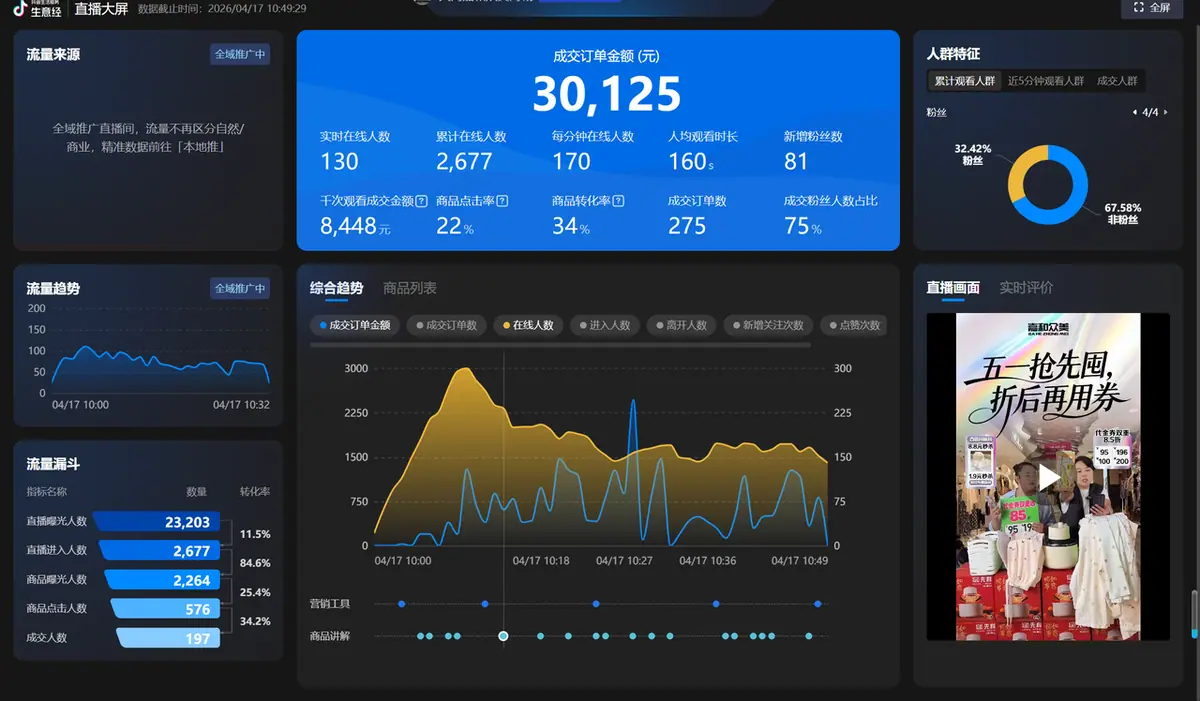This screenshot has width=1200, height=701.
Task: Click the 直播曝光人数 funnel bar 23,203
Action: tap(156, 522)
